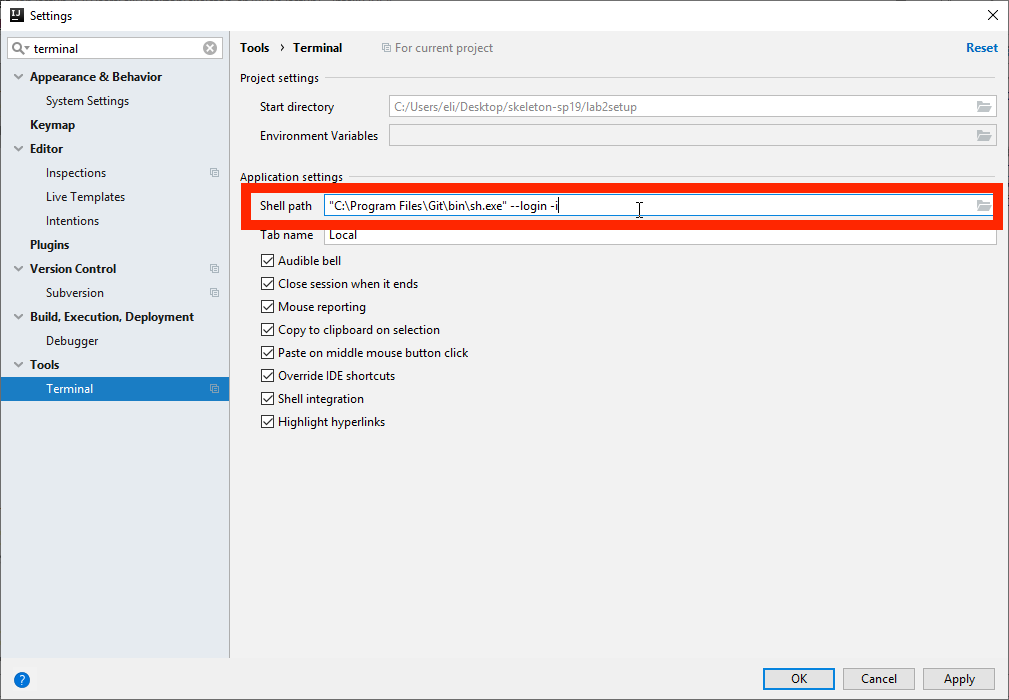Click project-level icon beside Terminal
This screenshot has width=1009, height=700.
214,389
